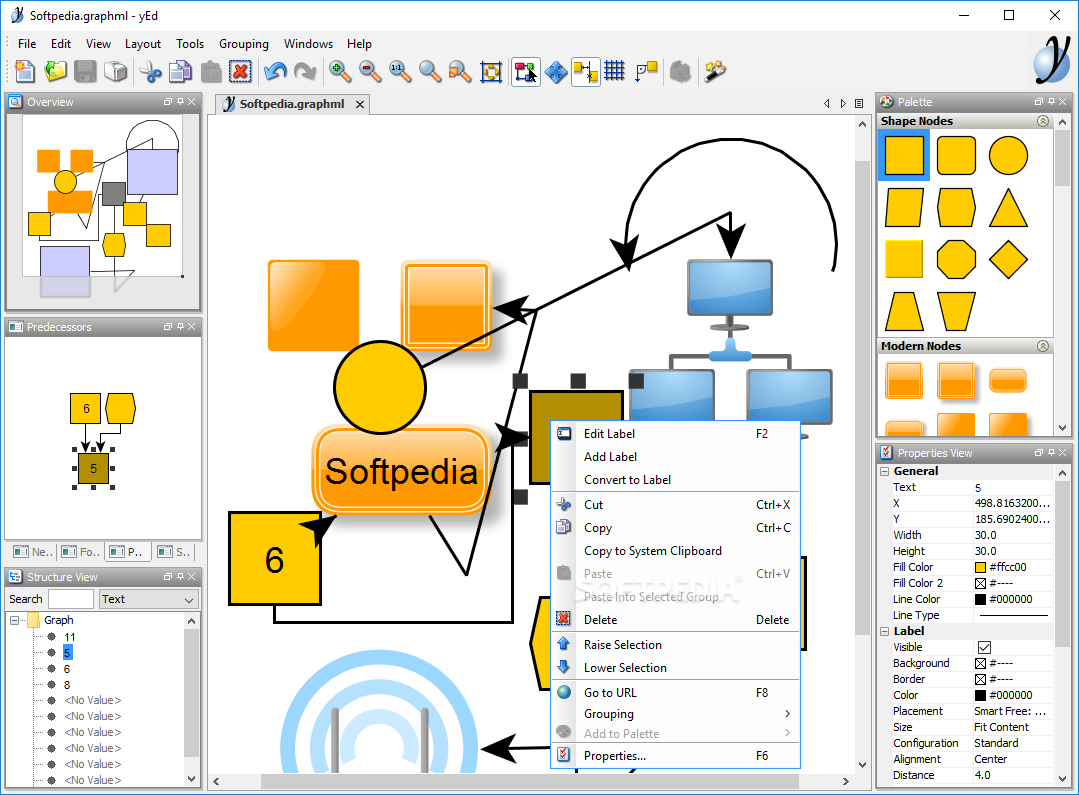Select the hexagon shape node in palette

coord(957,208)
